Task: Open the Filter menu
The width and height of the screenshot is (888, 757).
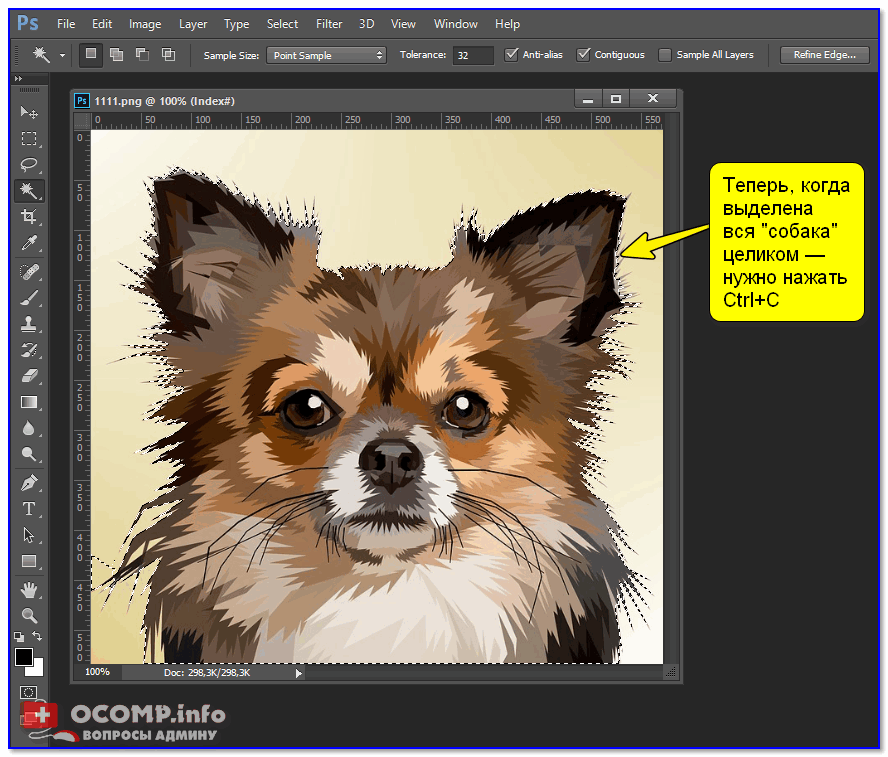Action: pyautogui.click(x=329, y=23)
